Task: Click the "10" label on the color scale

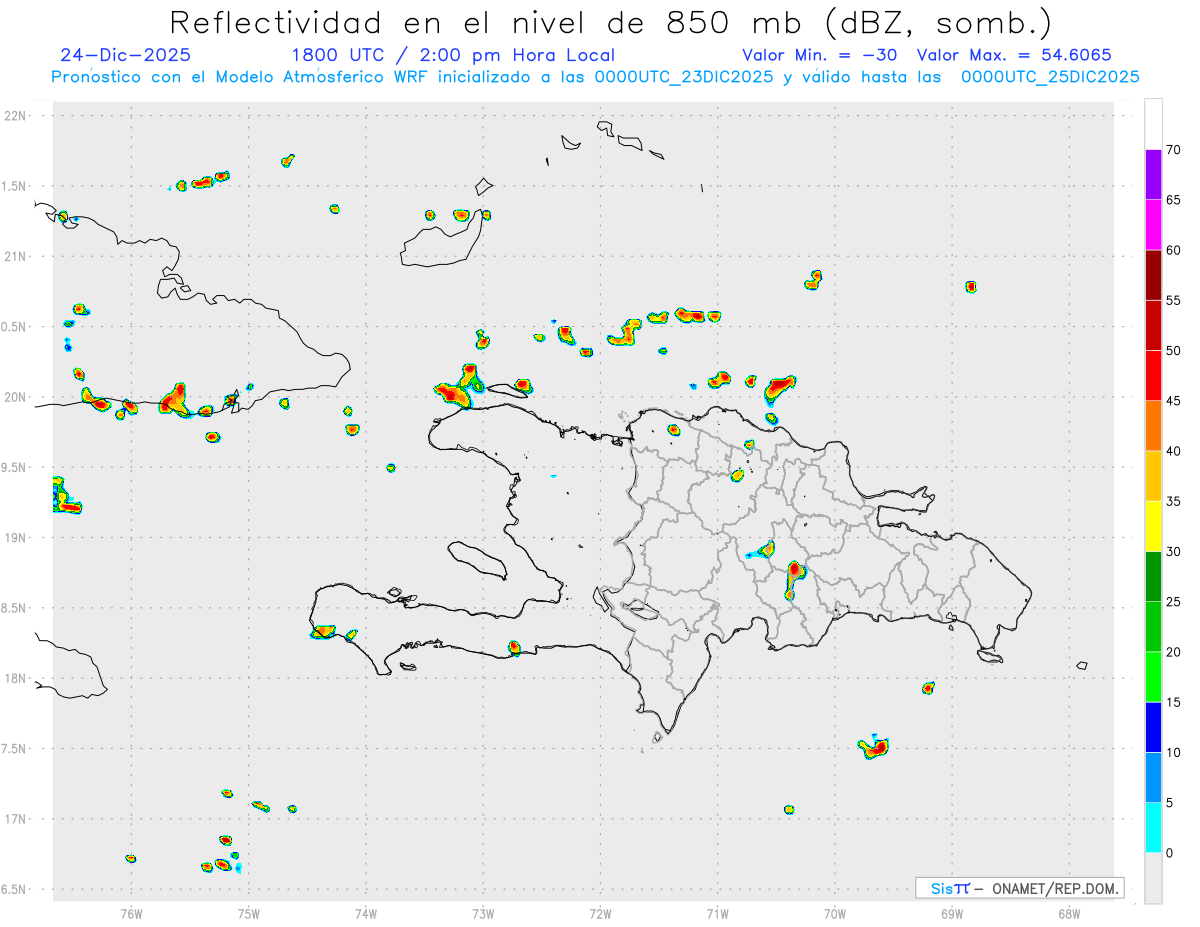Action: coord(1174,752)
